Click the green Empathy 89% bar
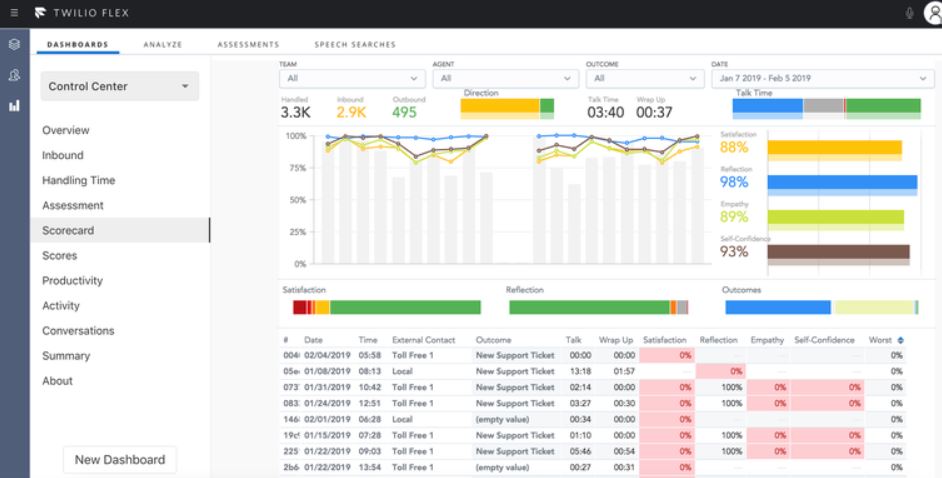Viewport: 942px width, 478px height. pos(836,217)
